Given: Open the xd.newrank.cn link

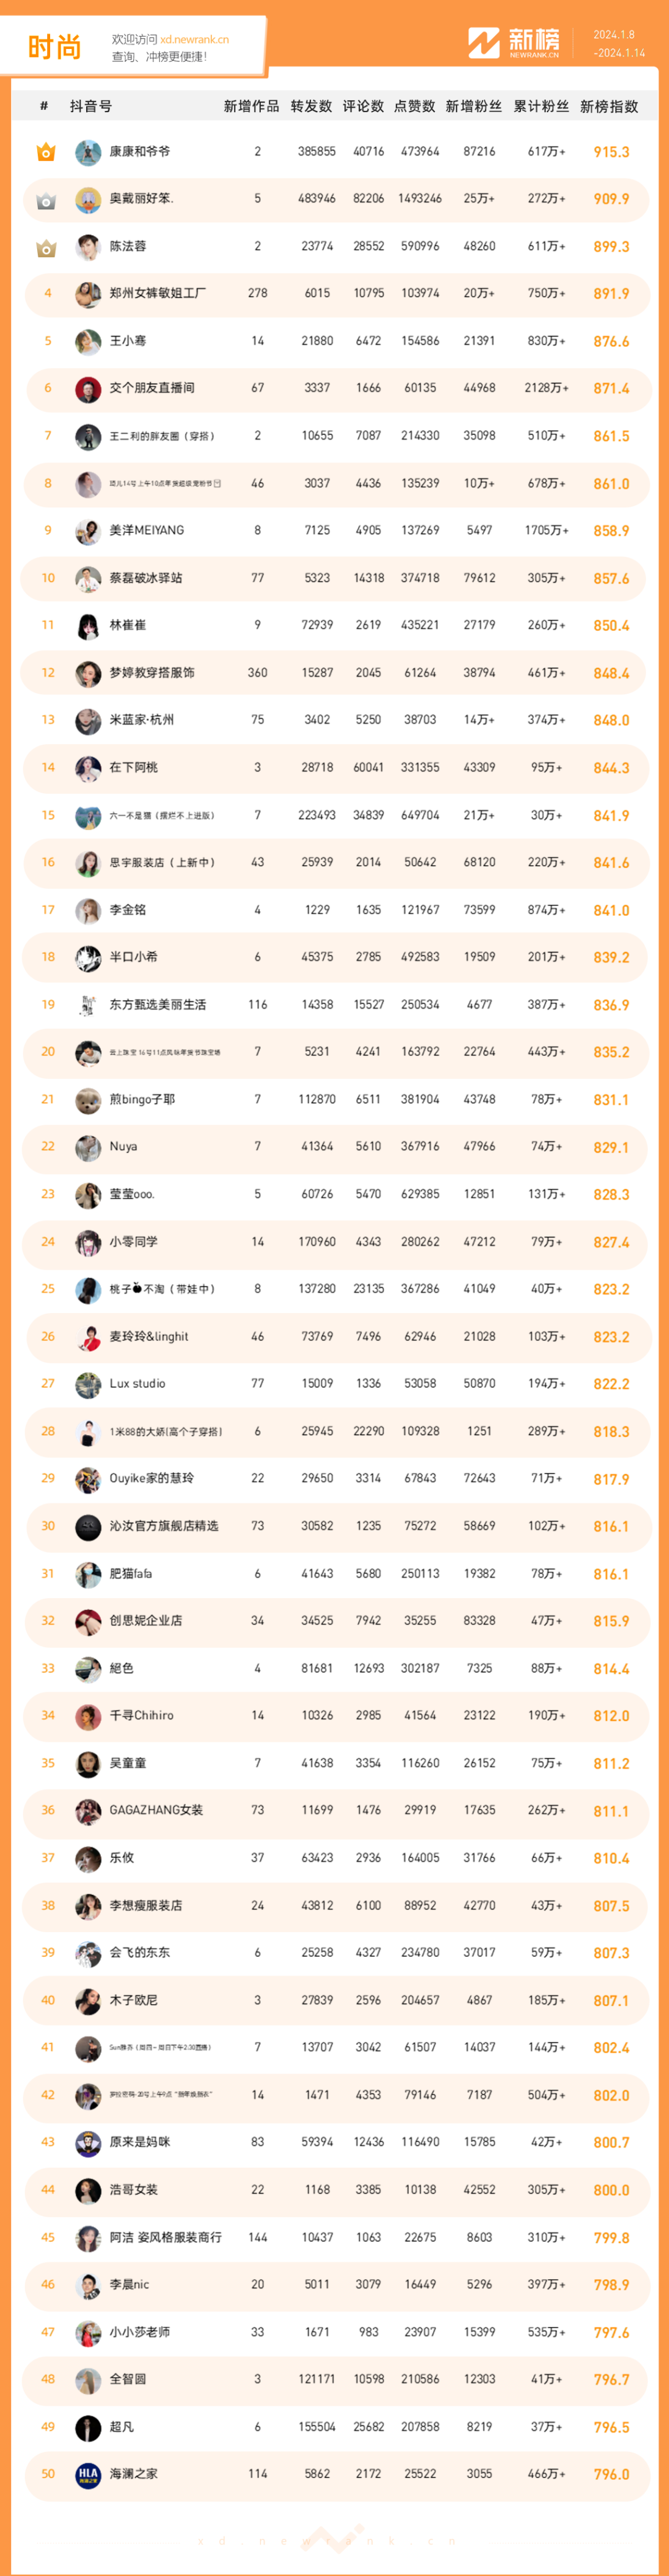Looking at the screenshot, I should (x=194, y=40).
